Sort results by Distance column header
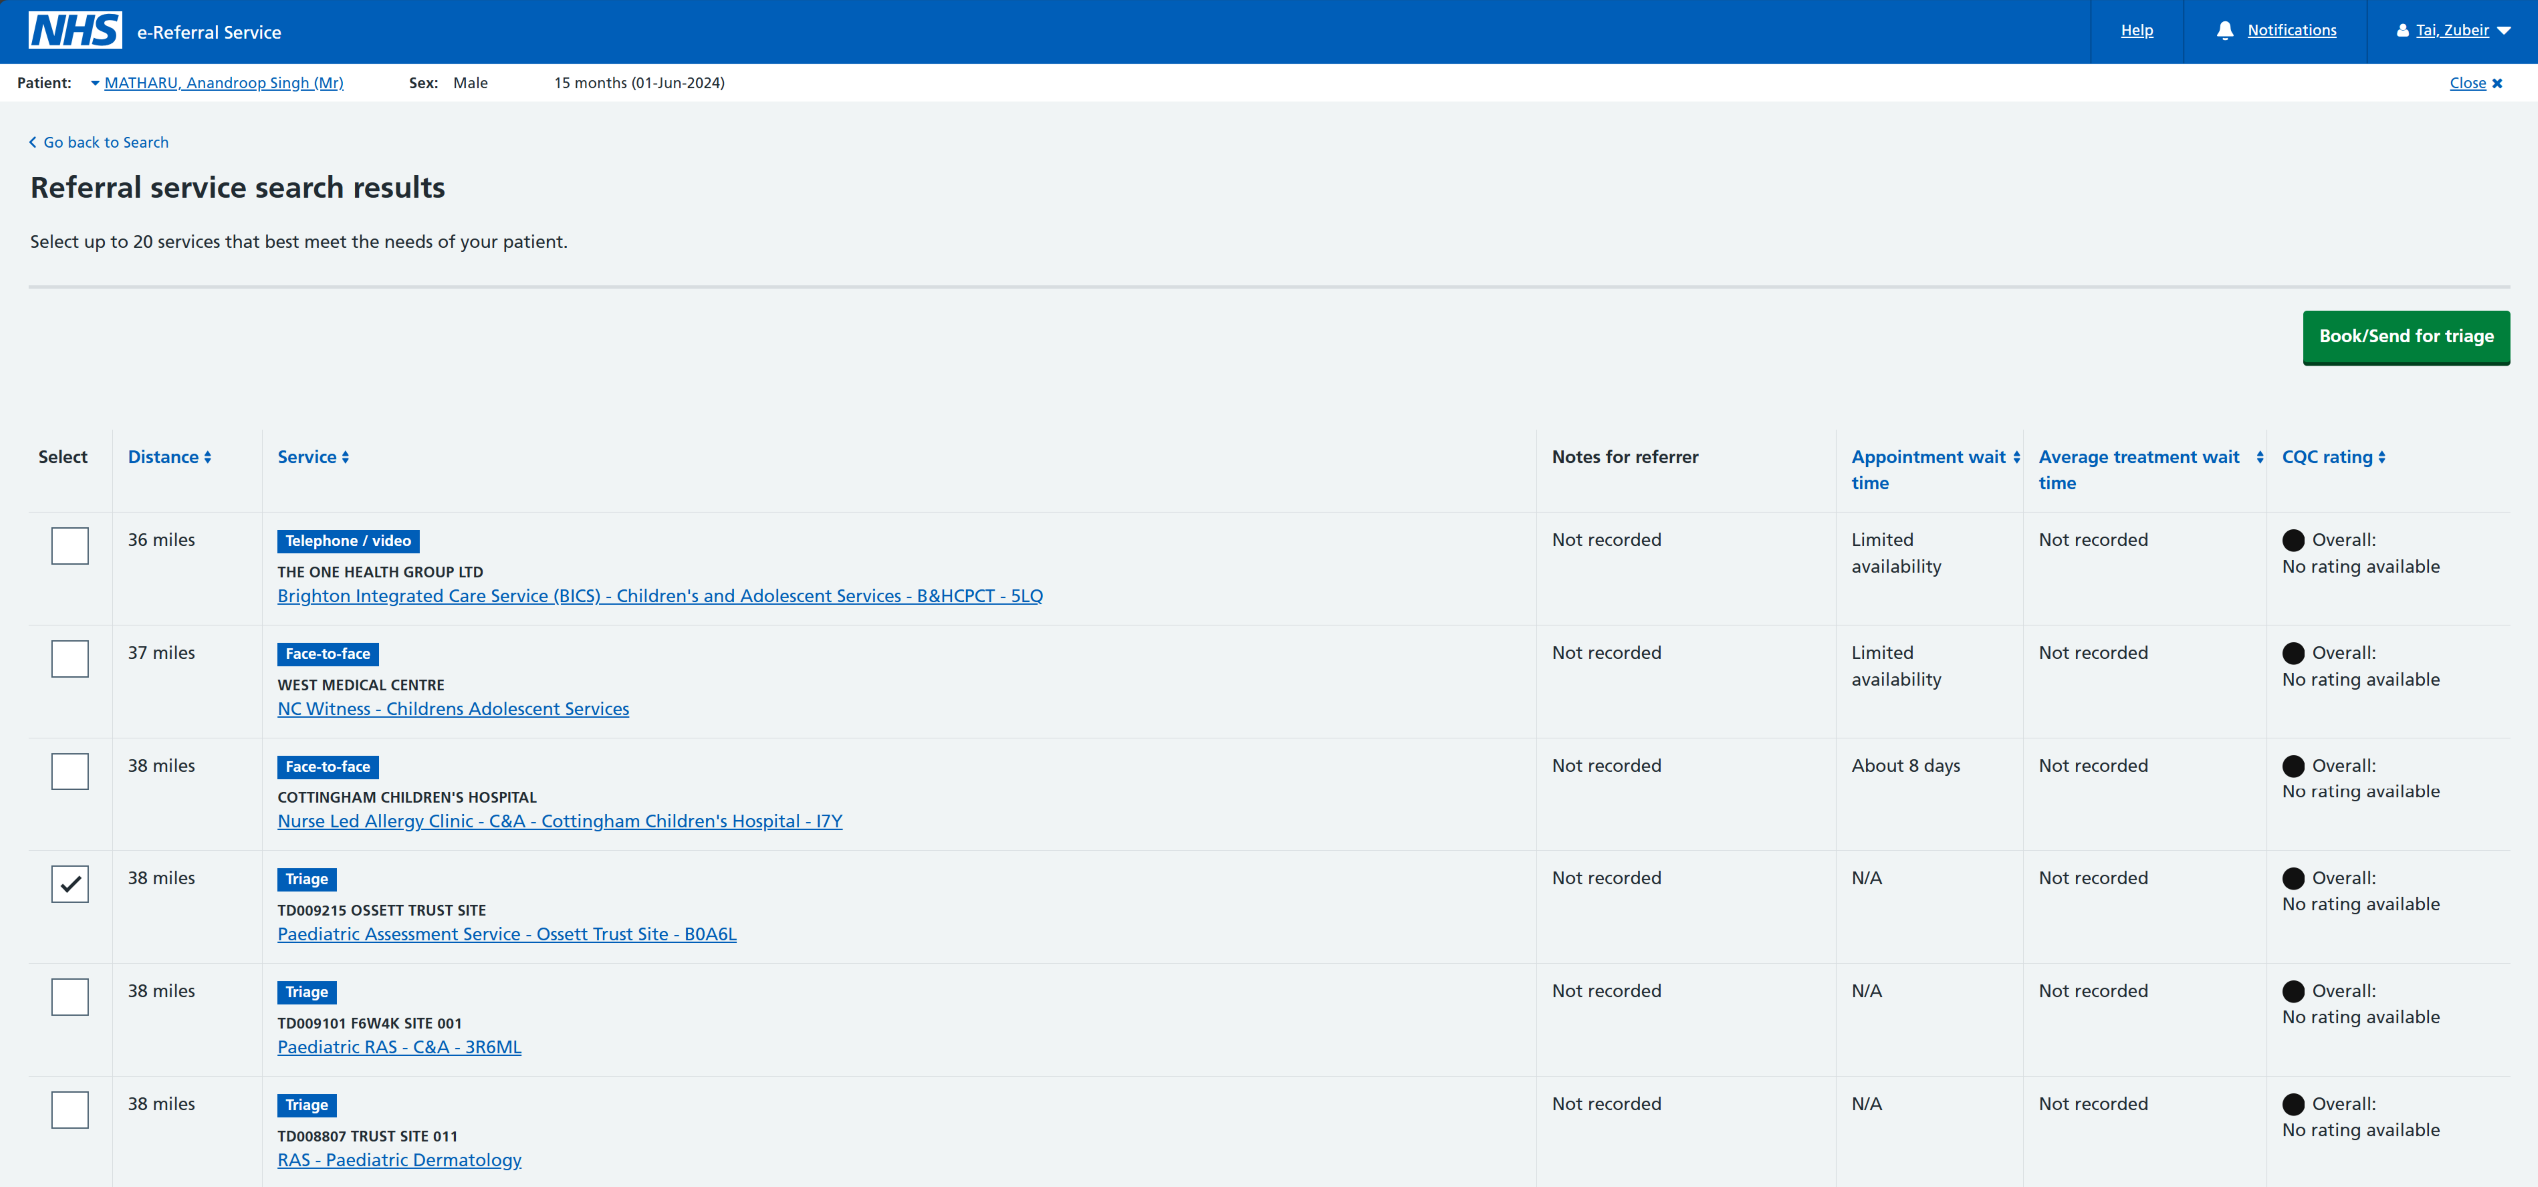This screenshot has width=2538, height=1187. click(x=163, y=457)
